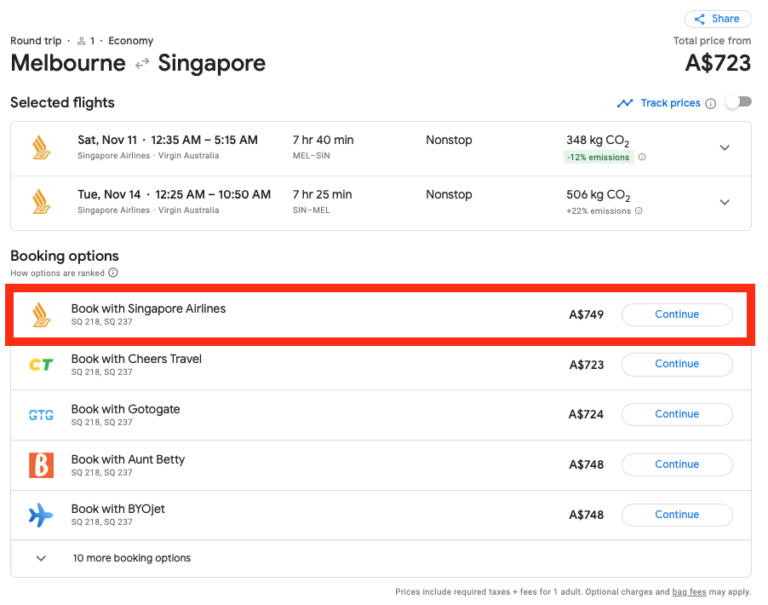Click the Track prices trend line icon
The image size is (768, 605).
click(625, 103)
